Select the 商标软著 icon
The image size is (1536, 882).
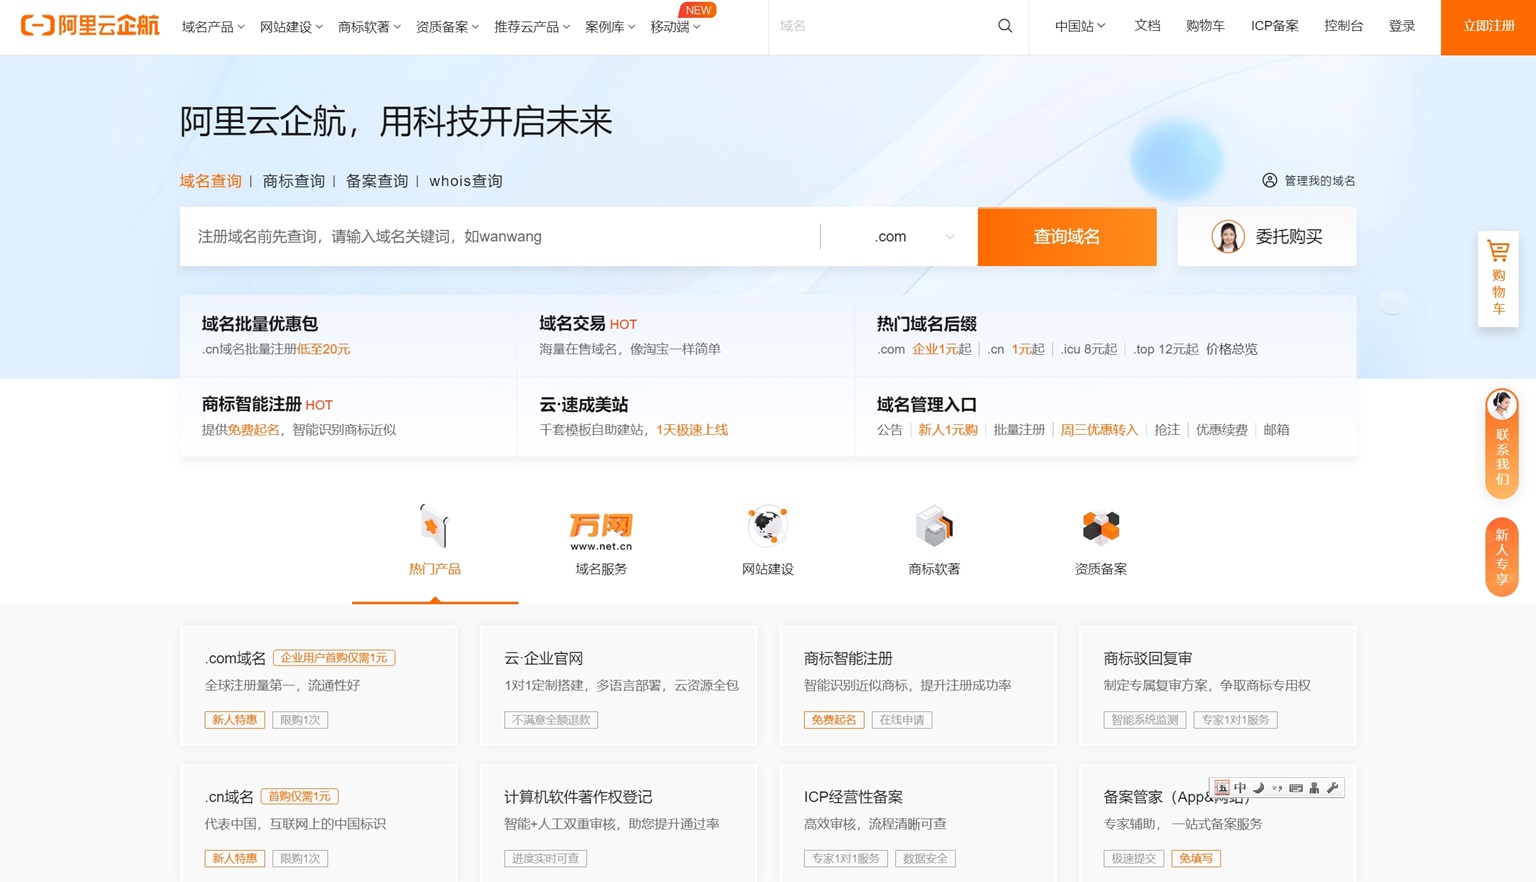(934, 526)
